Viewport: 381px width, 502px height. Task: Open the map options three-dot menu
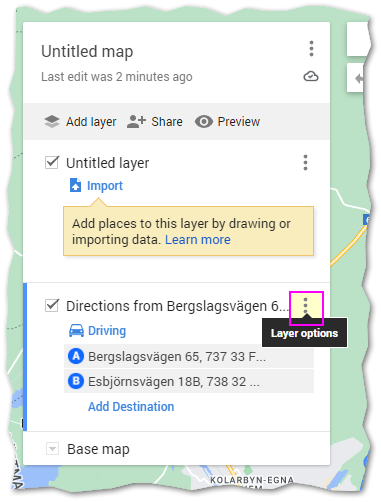click(311, 49)
